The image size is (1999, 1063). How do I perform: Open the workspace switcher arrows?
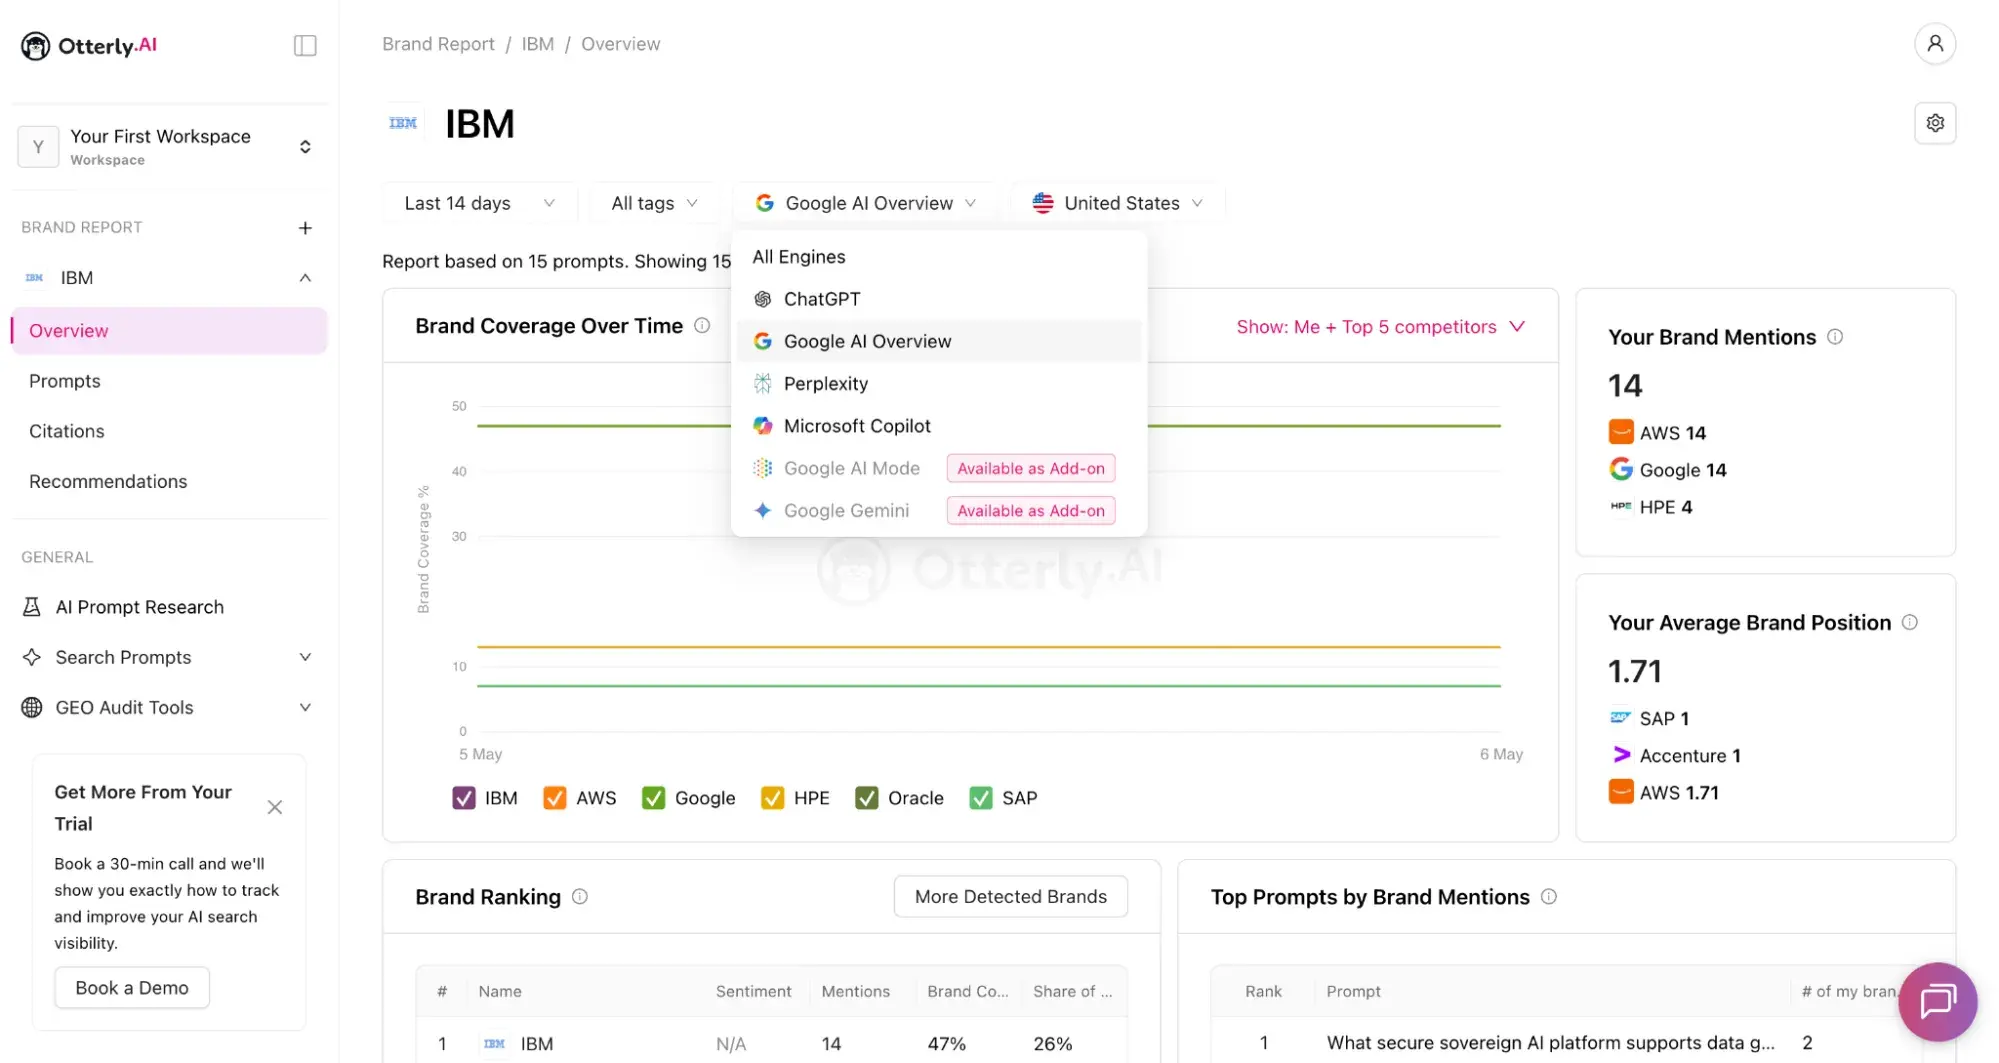[305, 147]
